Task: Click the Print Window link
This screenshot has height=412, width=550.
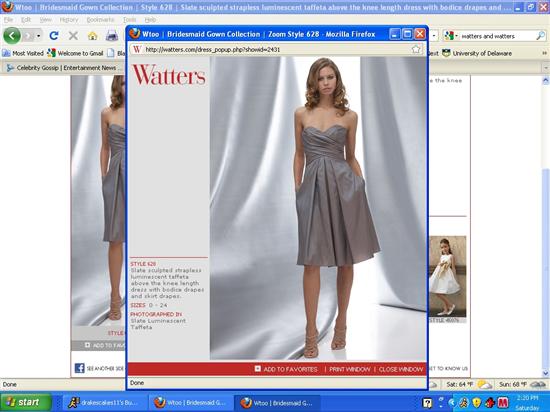Action: click(x=349, y=369)
